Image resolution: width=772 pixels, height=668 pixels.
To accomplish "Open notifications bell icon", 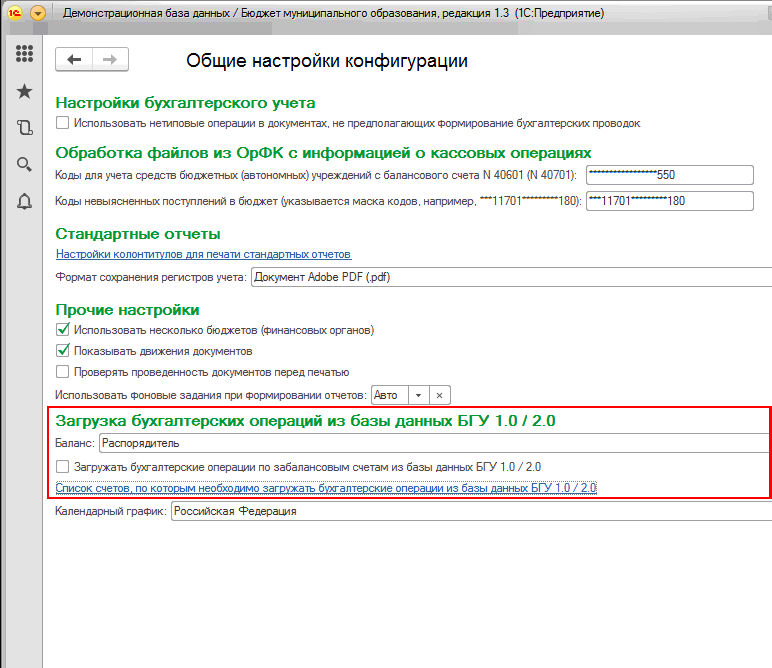I will [x=25, y=201].
